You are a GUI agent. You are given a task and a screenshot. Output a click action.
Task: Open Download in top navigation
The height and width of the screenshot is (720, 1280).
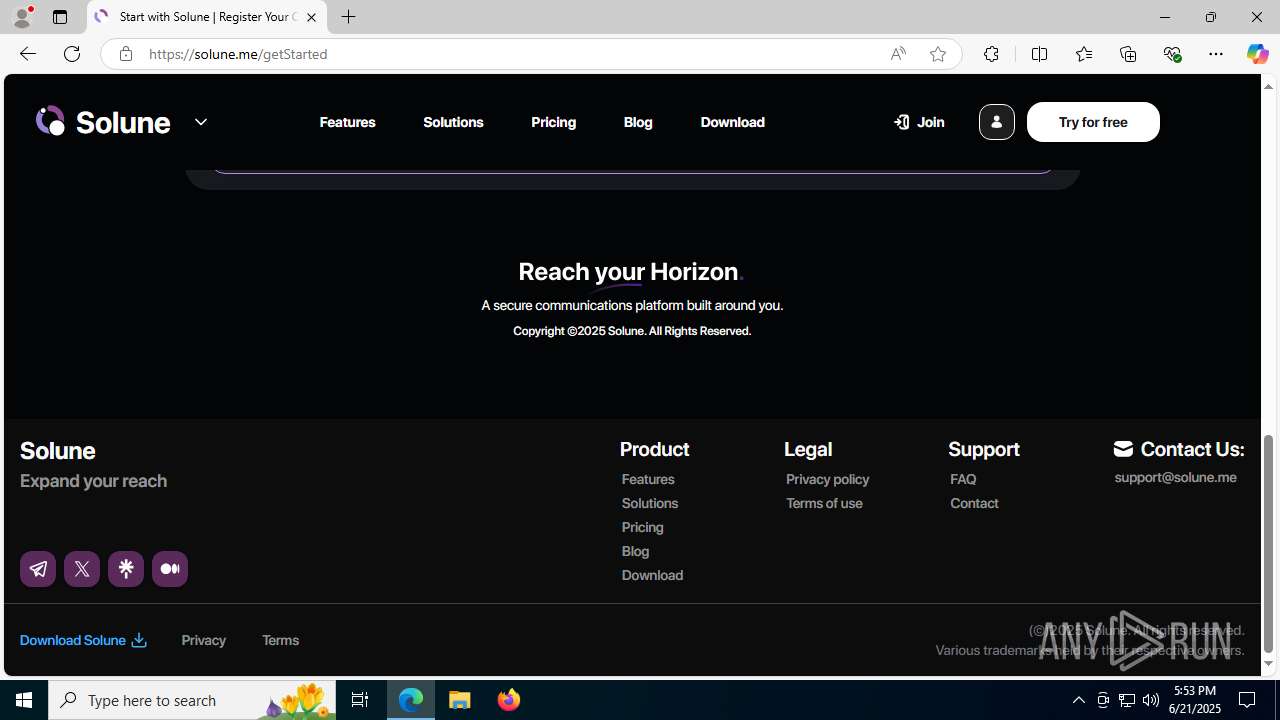[x=733, y=122]
